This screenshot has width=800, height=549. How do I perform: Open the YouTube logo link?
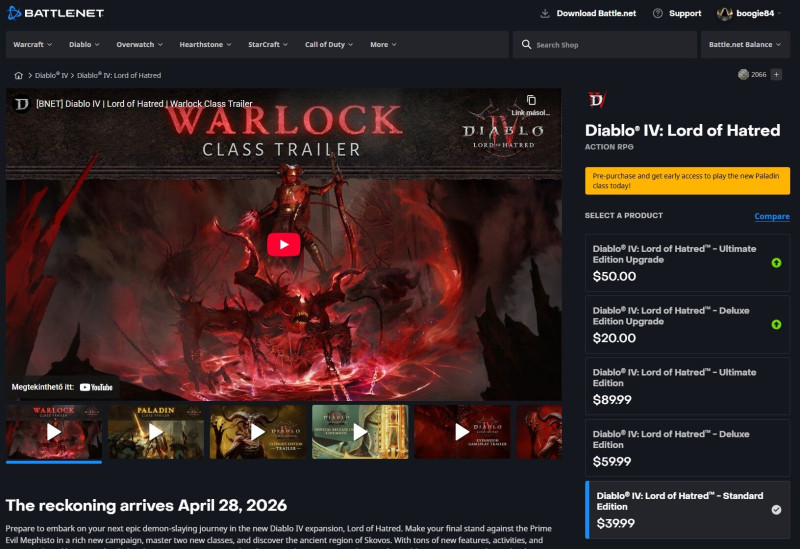[96, 387]
